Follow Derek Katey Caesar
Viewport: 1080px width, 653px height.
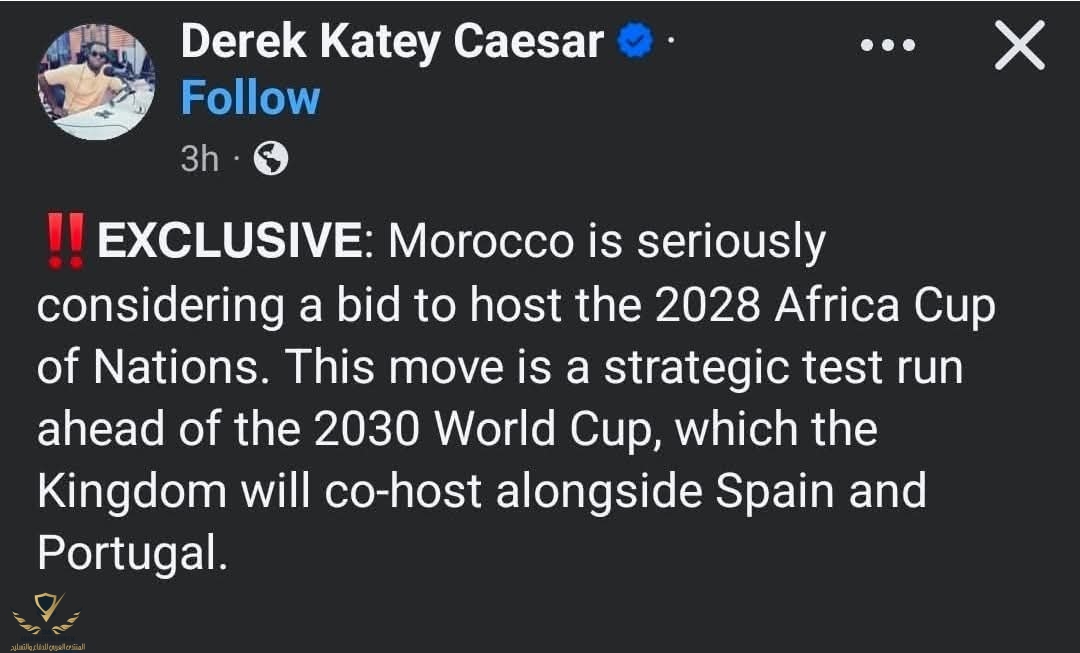coord(250,98)
